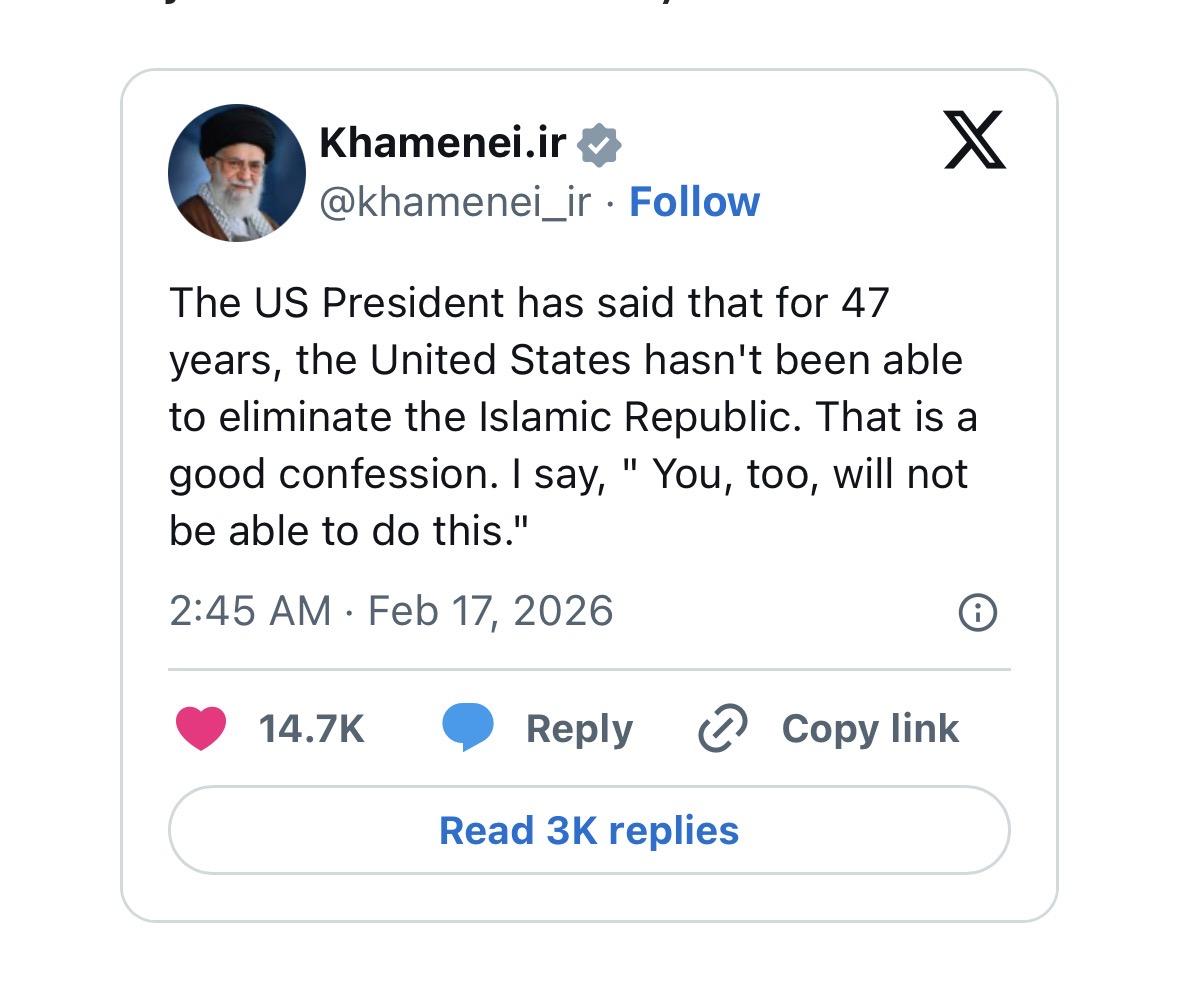Image resolution: width=1179 pixels, height=985 pixels.
Task: Click the 14.7K likes count
Action: pos(311,729)
